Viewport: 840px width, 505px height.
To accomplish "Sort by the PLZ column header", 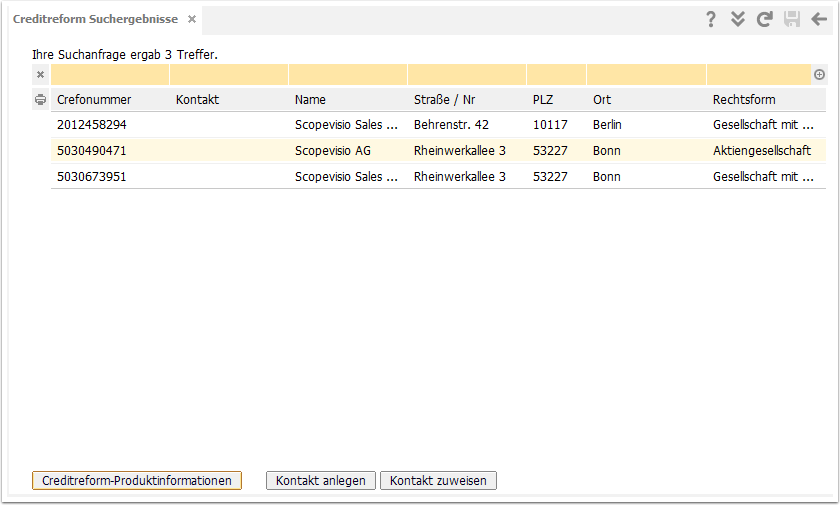I will 543,100.
